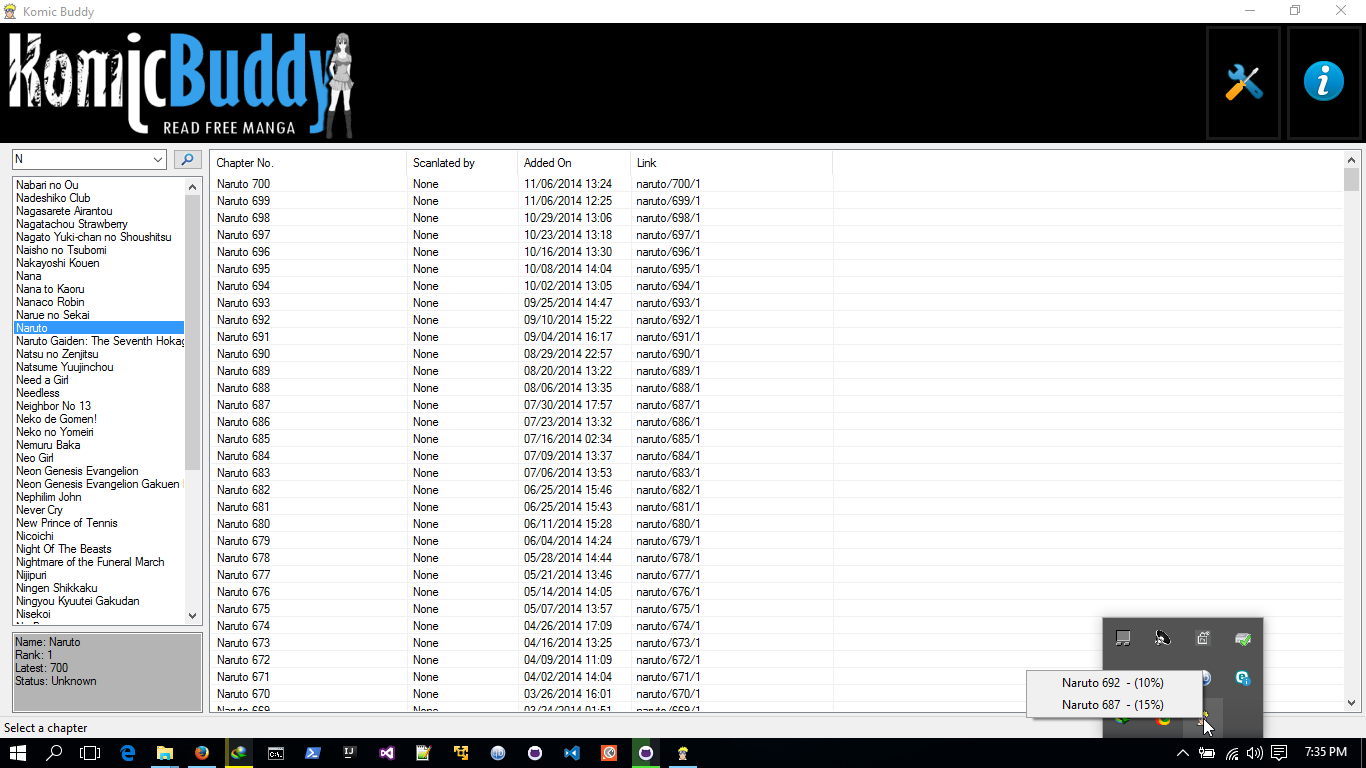The width and height of the screenshot is (1366, 768).
Task: Click the 08/29/2014 22:57 date cell
Action: click(x=568, y=354)
